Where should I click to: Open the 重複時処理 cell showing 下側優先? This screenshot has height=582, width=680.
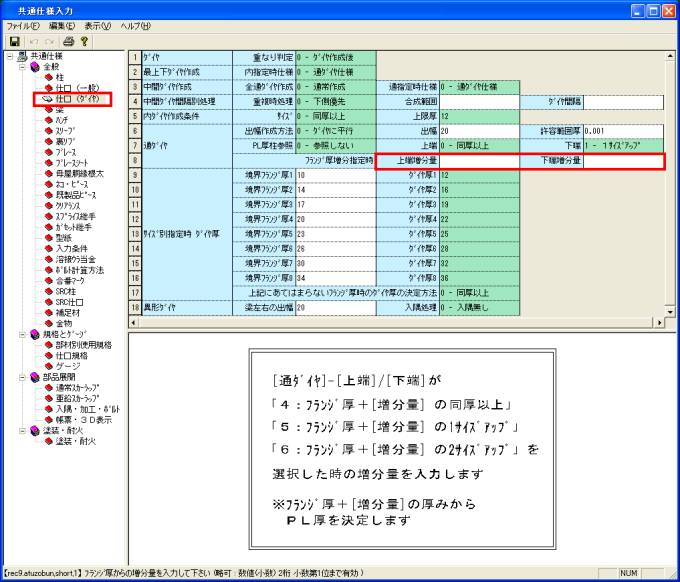tap(336, 102)
